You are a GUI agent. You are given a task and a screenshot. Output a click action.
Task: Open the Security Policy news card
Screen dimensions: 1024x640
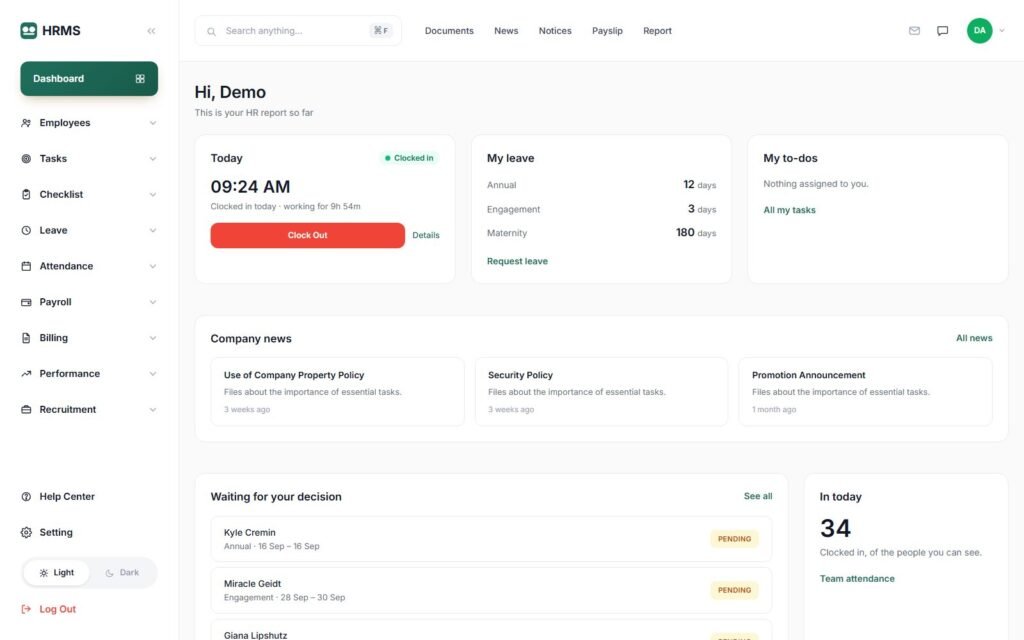[x=601, y=392]
